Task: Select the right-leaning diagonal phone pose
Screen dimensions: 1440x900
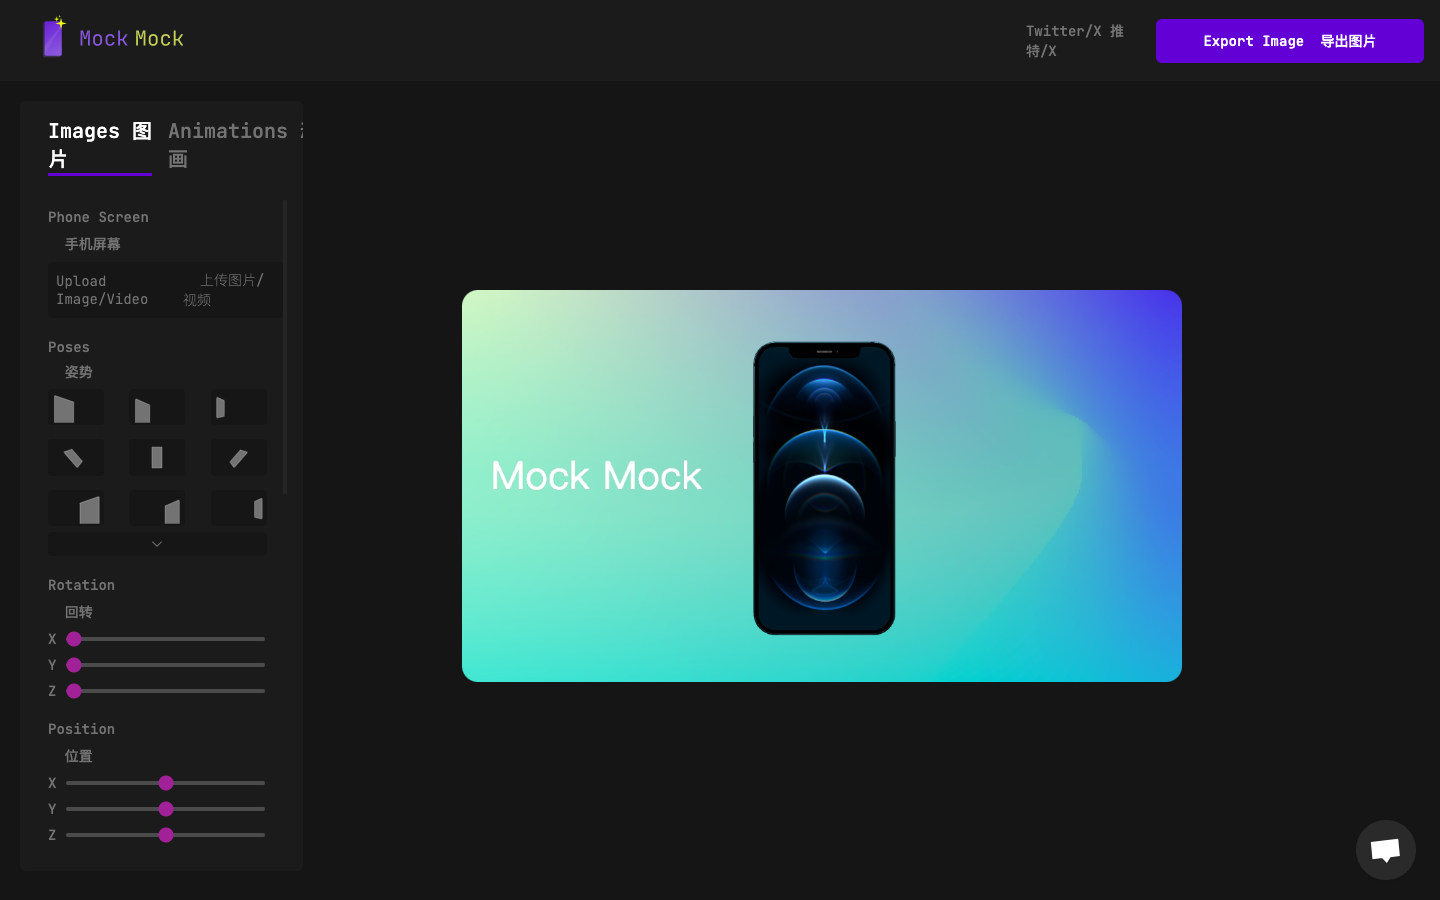Action: coord(238,457)
